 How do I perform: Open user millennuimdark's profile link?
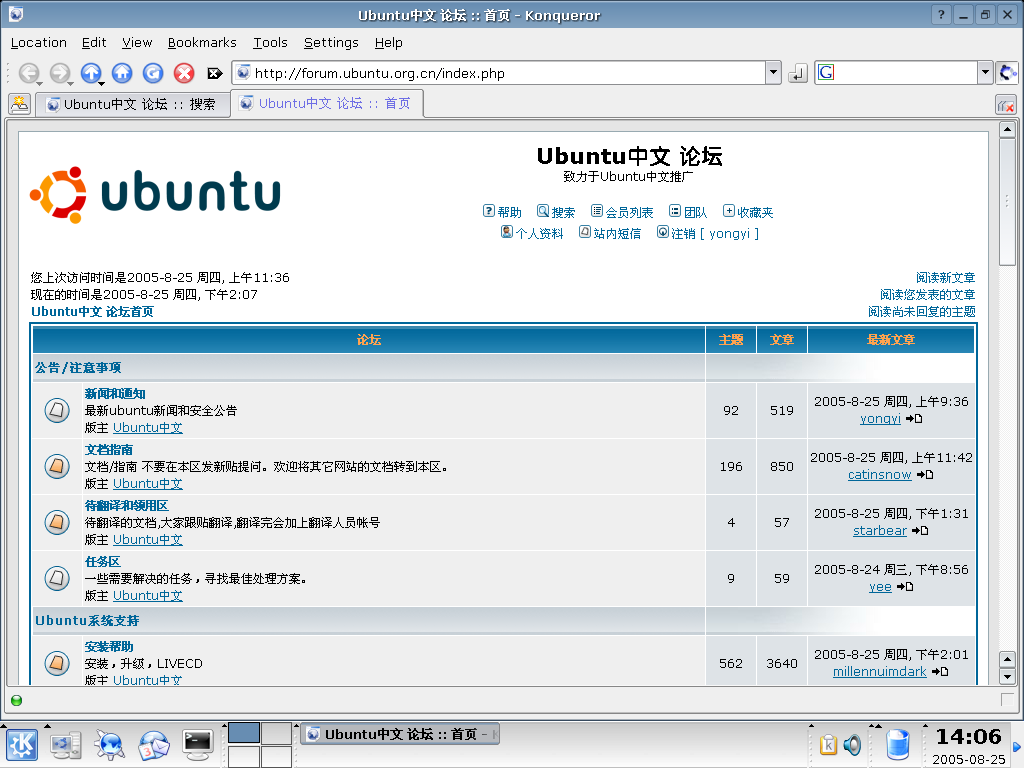point(880,671)
